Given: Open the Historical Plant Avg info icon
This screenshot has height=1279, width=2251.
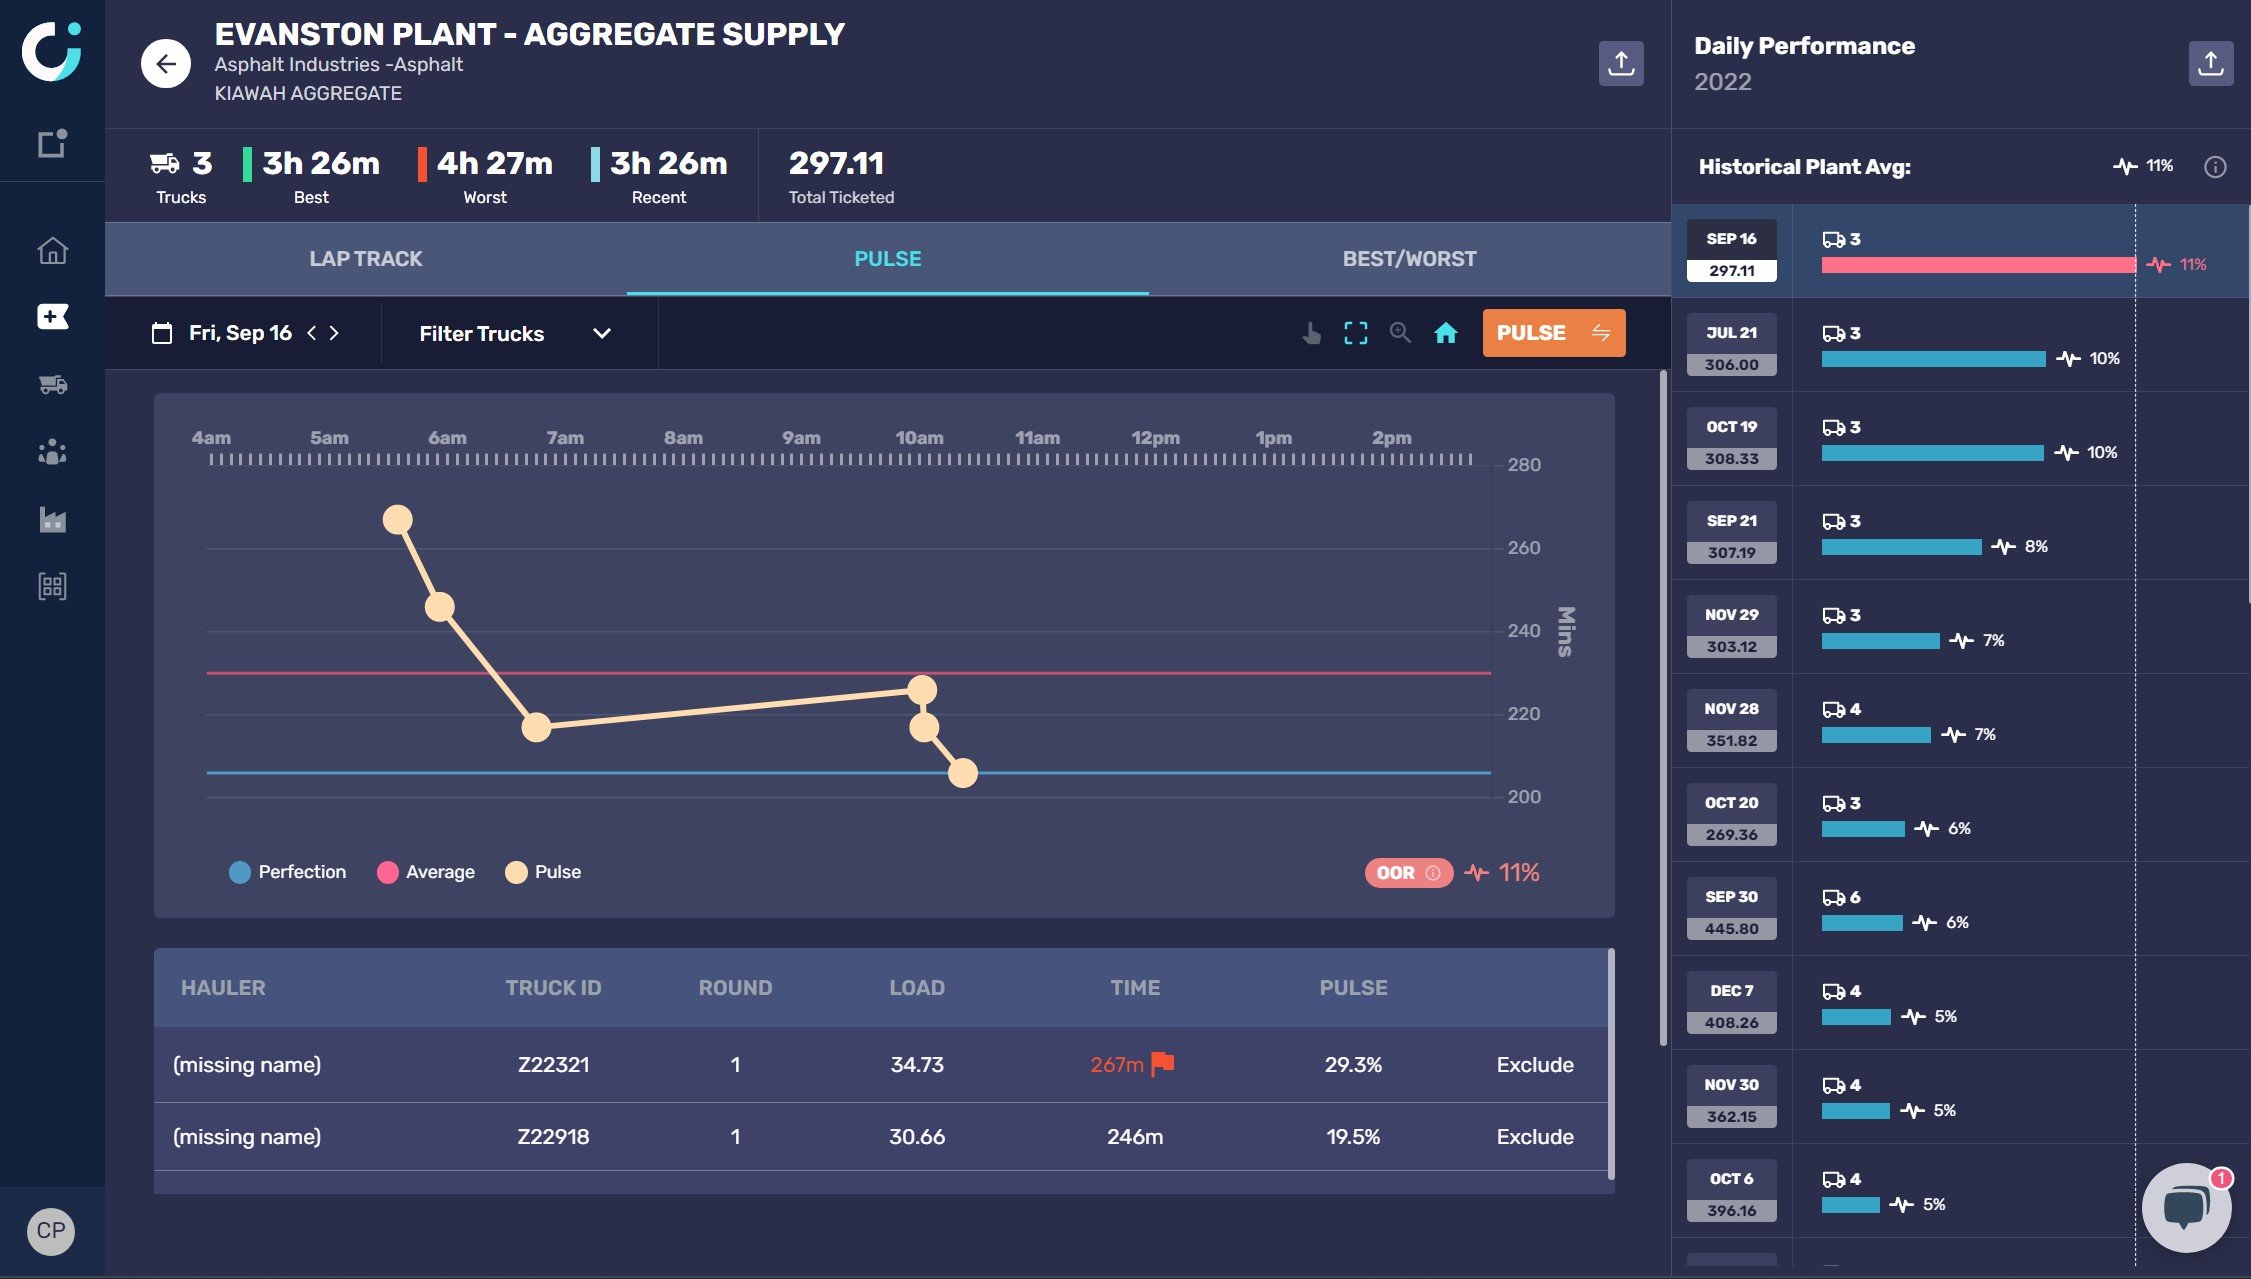Looking at the screenshot, I should click(2215, 167).
